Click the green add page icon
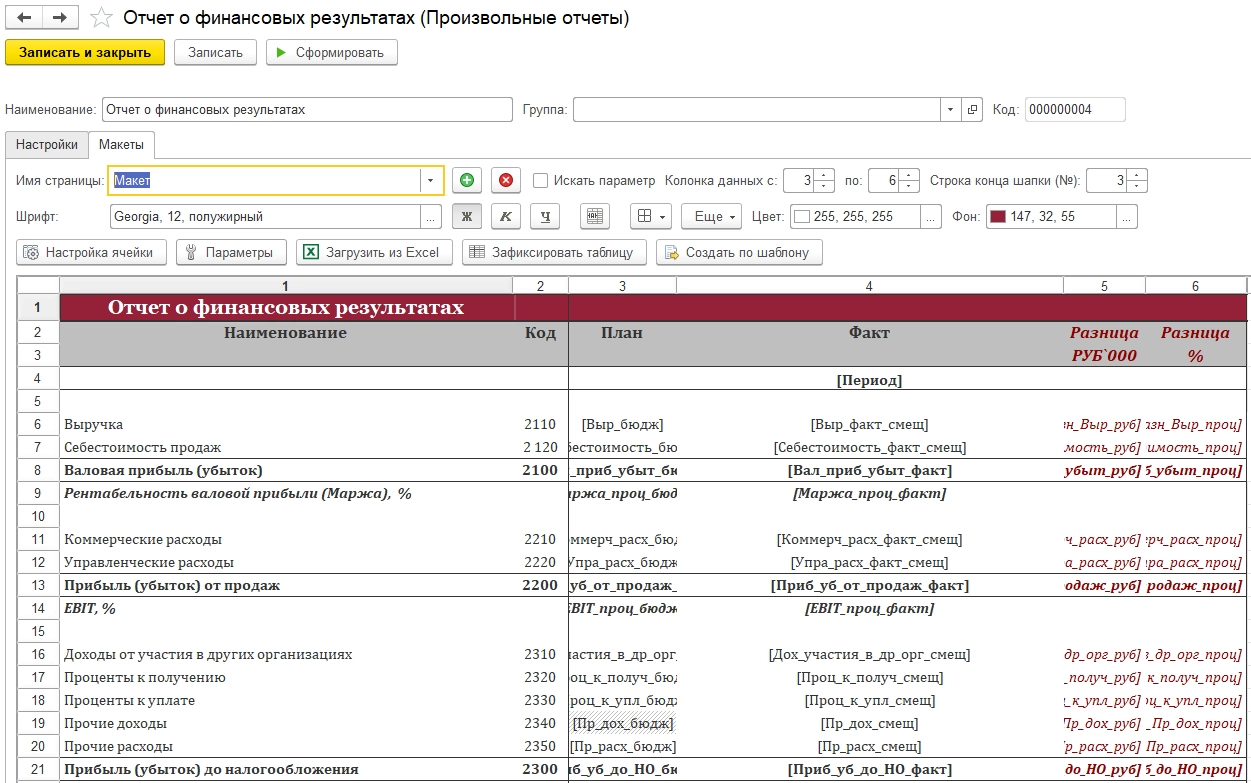Image resolution: width=1251 pixels, height=783 pixels. coord(466,180)
